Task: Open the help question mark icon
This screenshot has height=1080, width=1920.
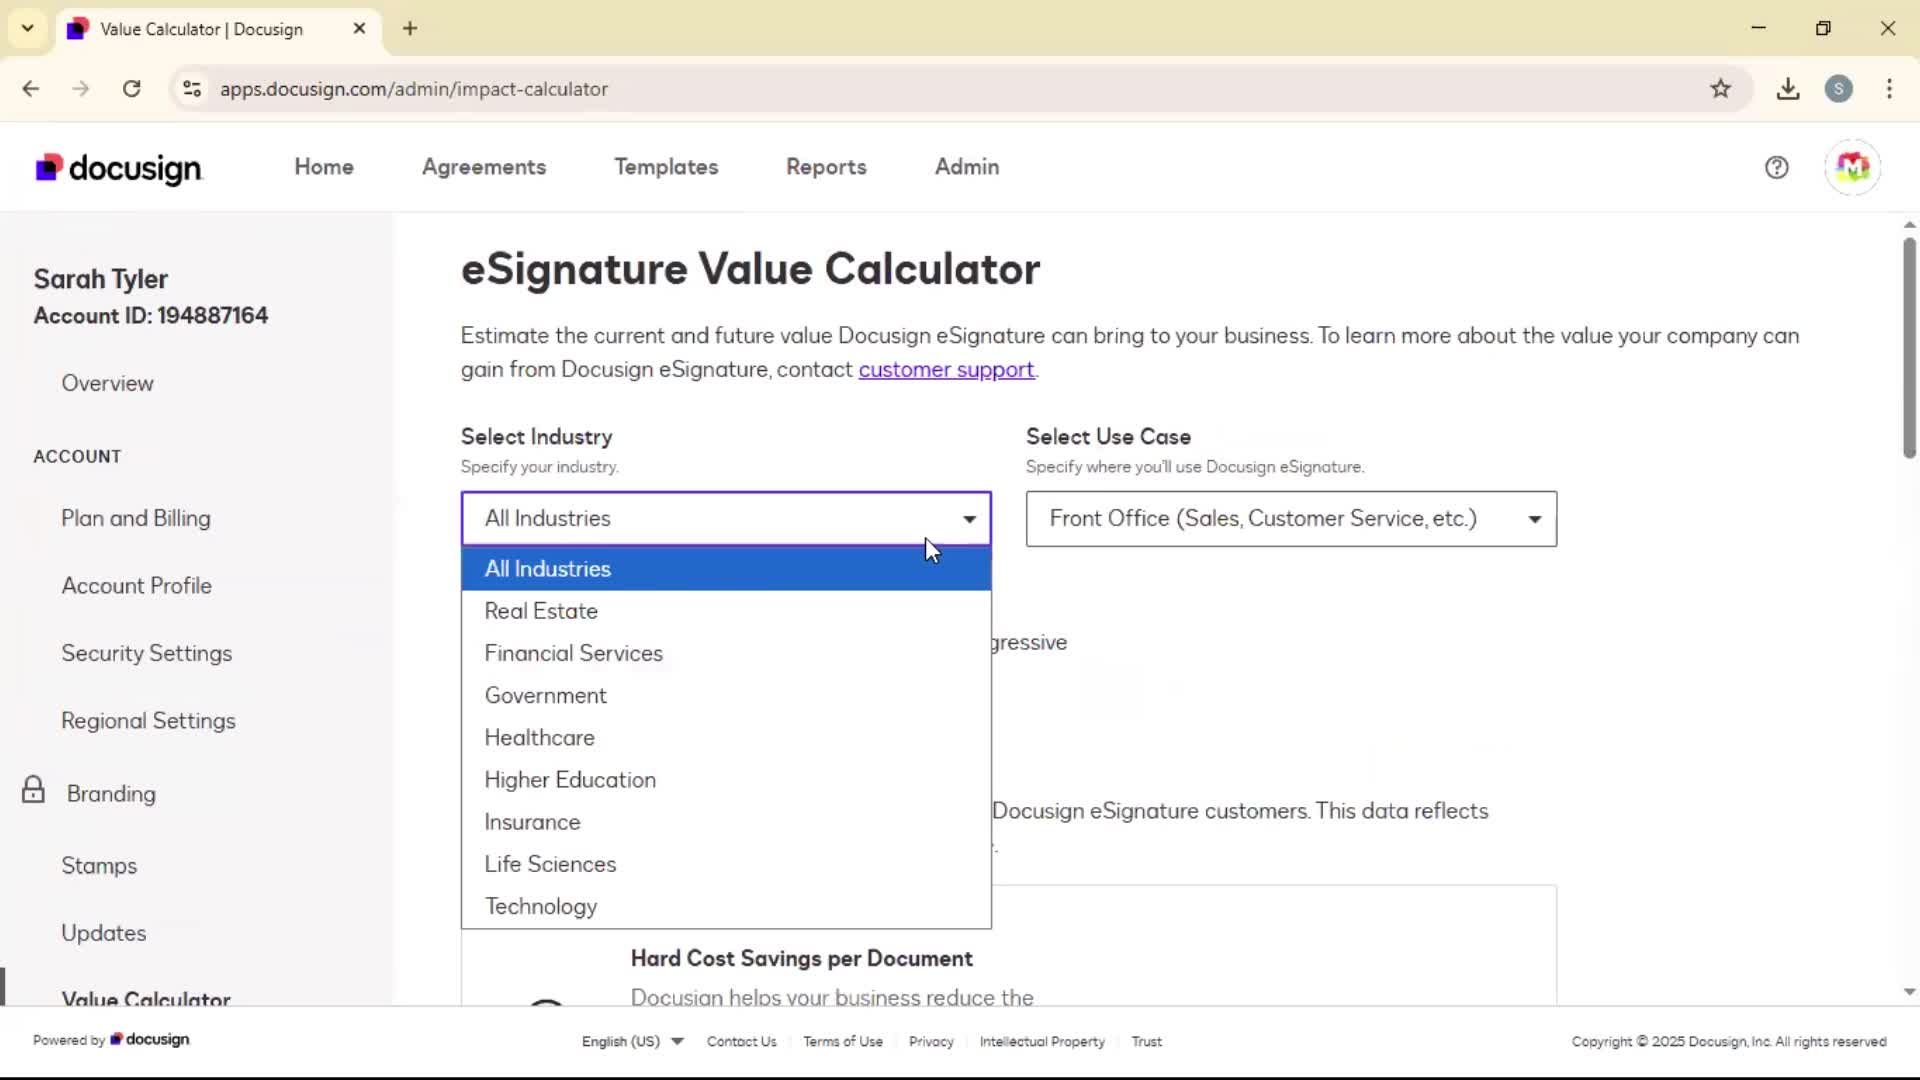Action: pyautogui.click(x=1776, y=167)
